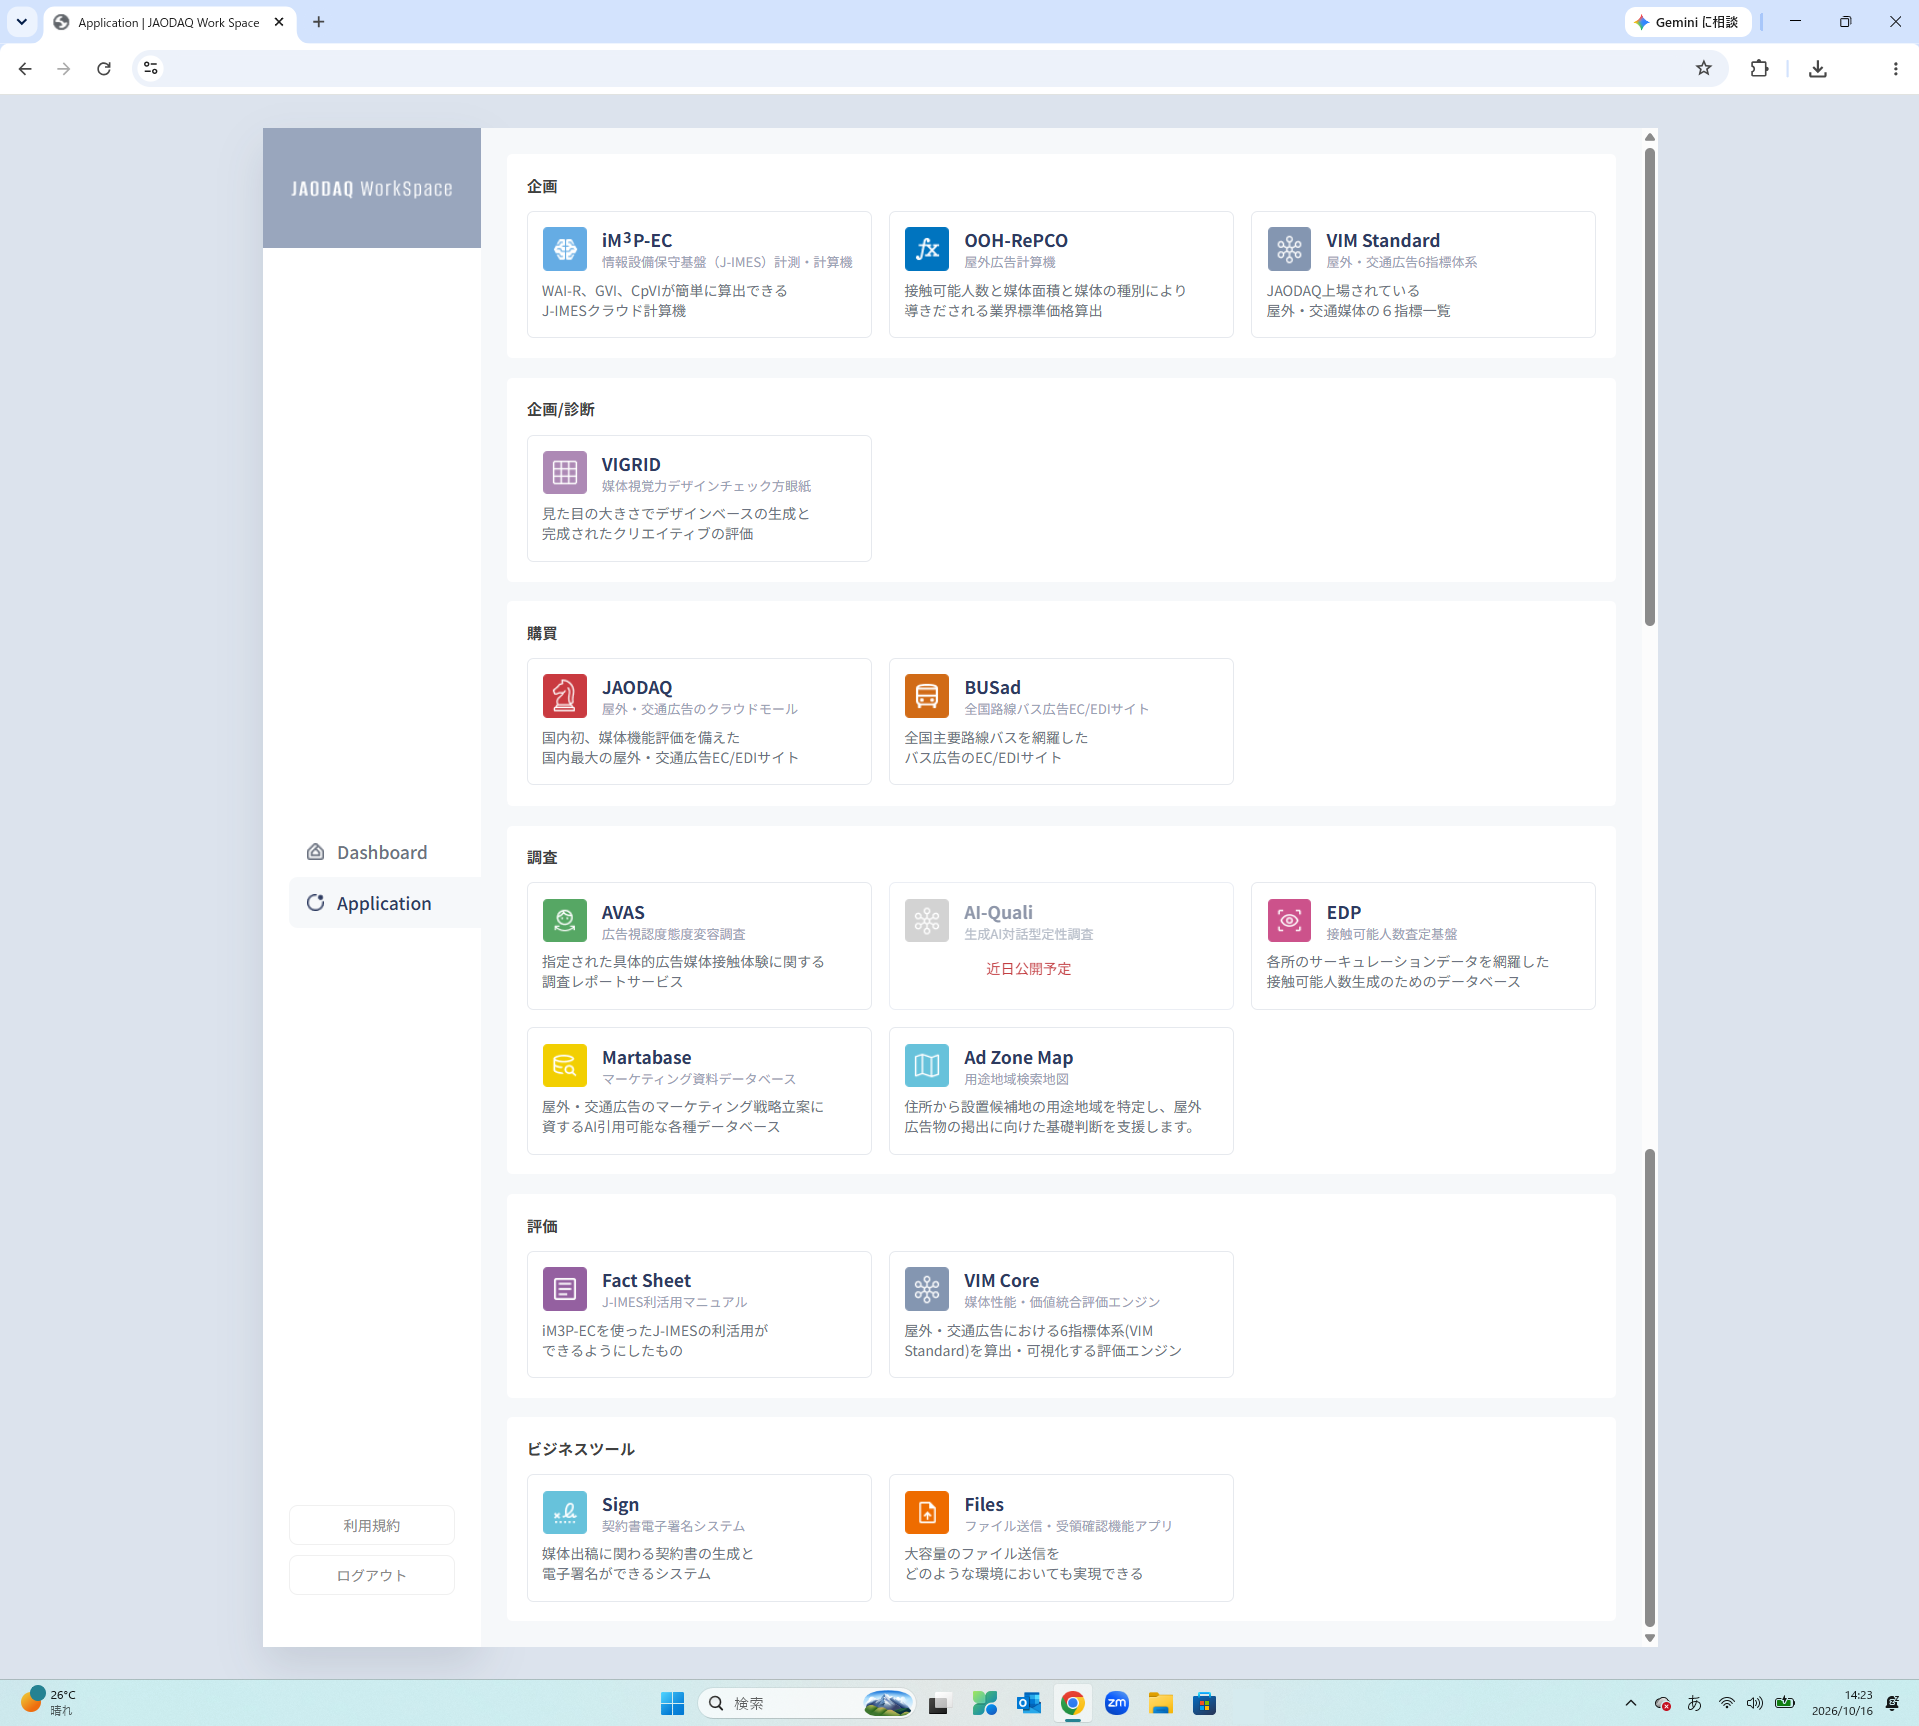The image size is (1919, 1726).
Task: Open the browser extensions puzzle icon
Action: pos(1760,68)
